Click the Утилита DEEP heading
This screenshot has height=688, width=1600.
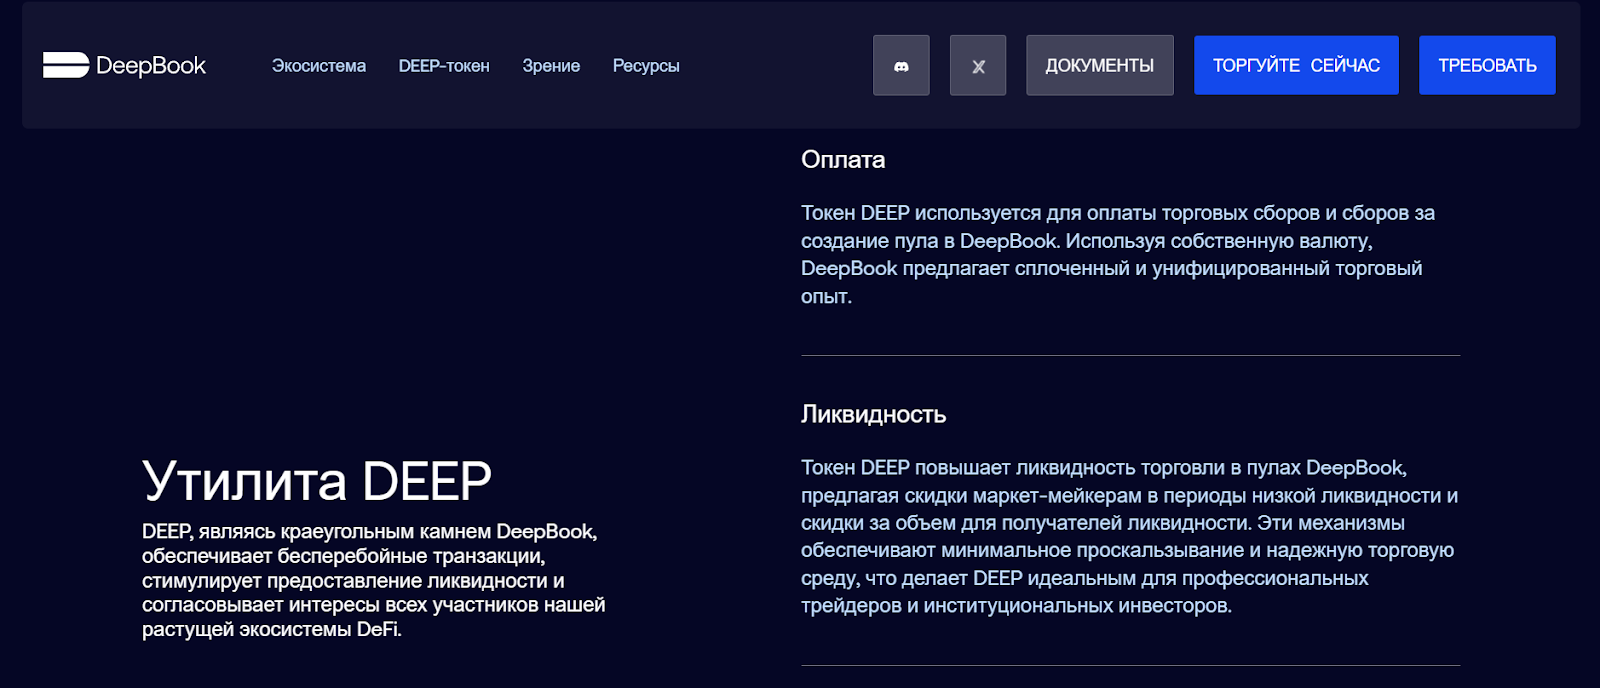[x=317, y=481]
